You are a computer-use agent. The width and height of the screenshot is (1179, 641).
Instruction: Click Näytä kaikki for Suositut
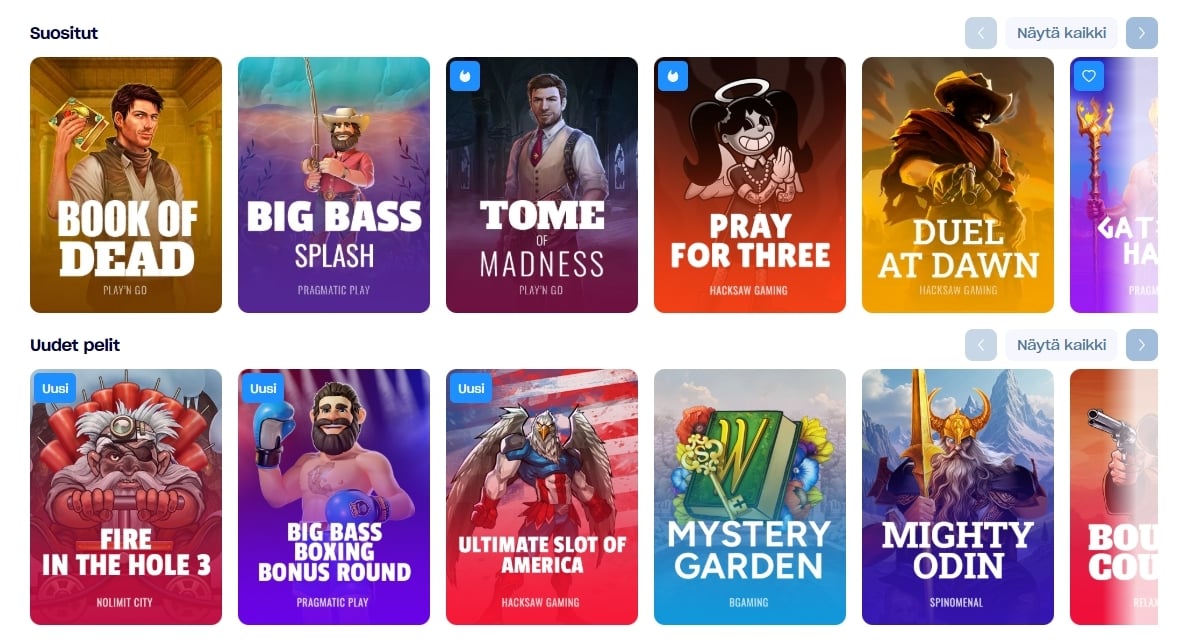pos(1061,33)
